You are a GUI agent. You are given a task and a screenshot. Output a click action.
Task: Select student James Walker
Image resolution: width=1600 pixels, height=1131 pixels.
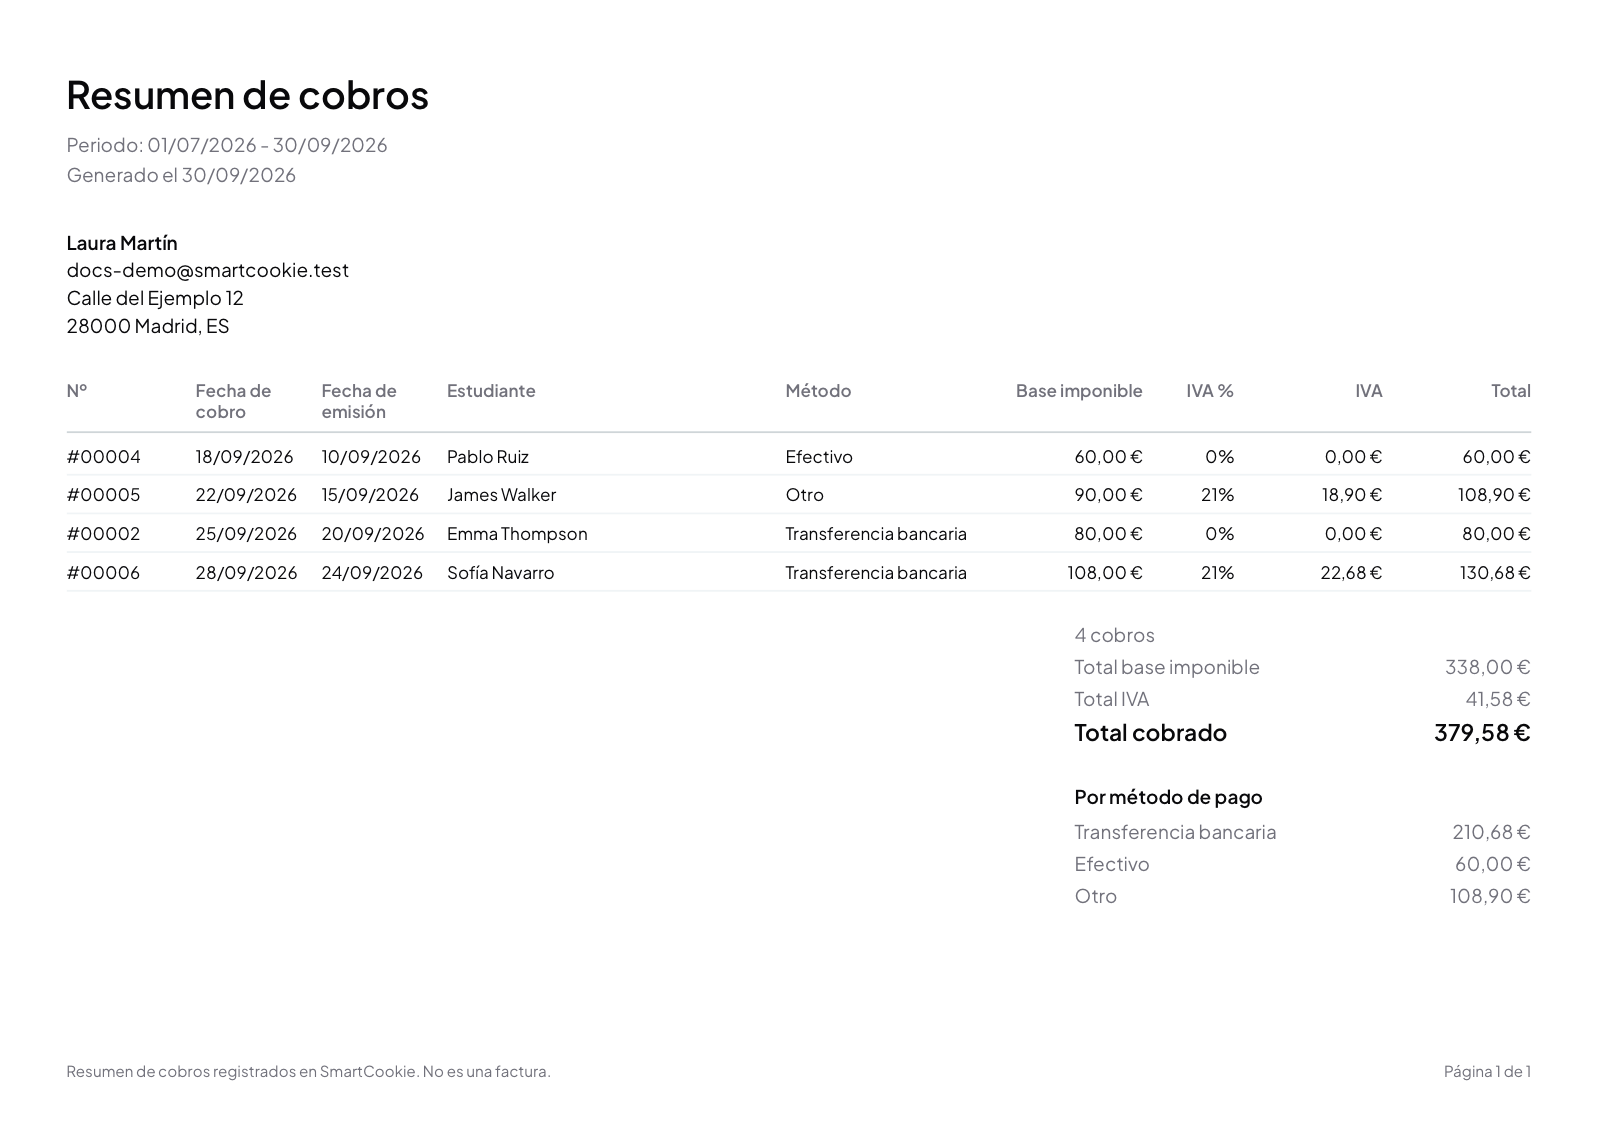coord(501,495)
